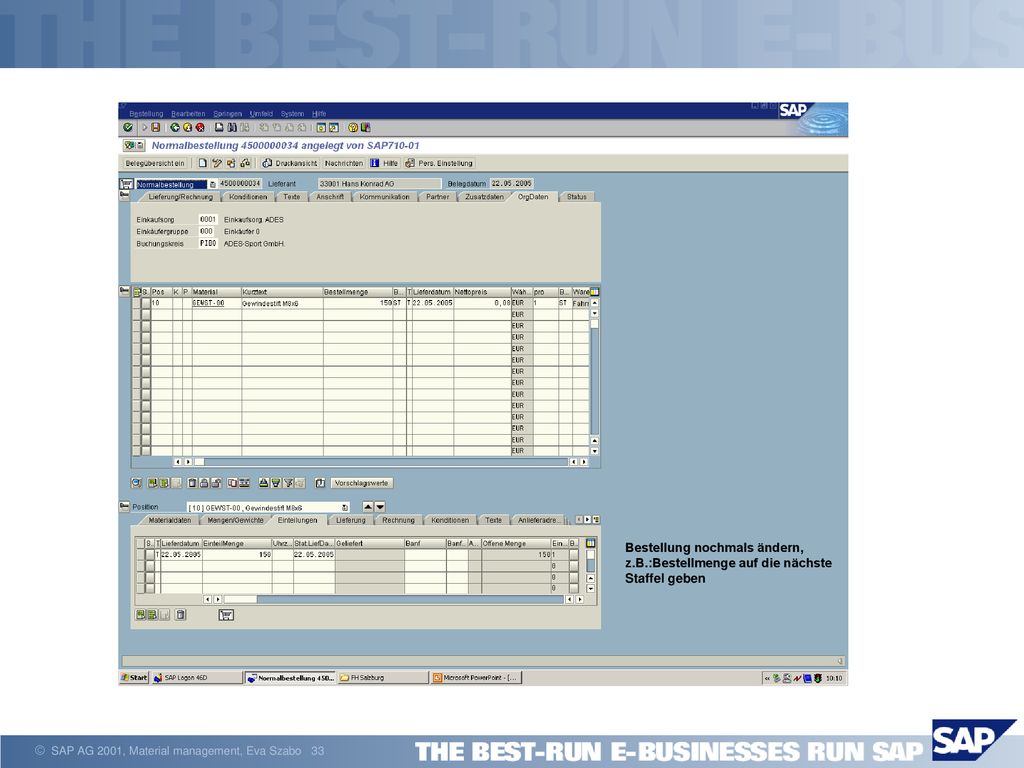
Task: Click the item table horizontal scrollbar
Action: 381,462
